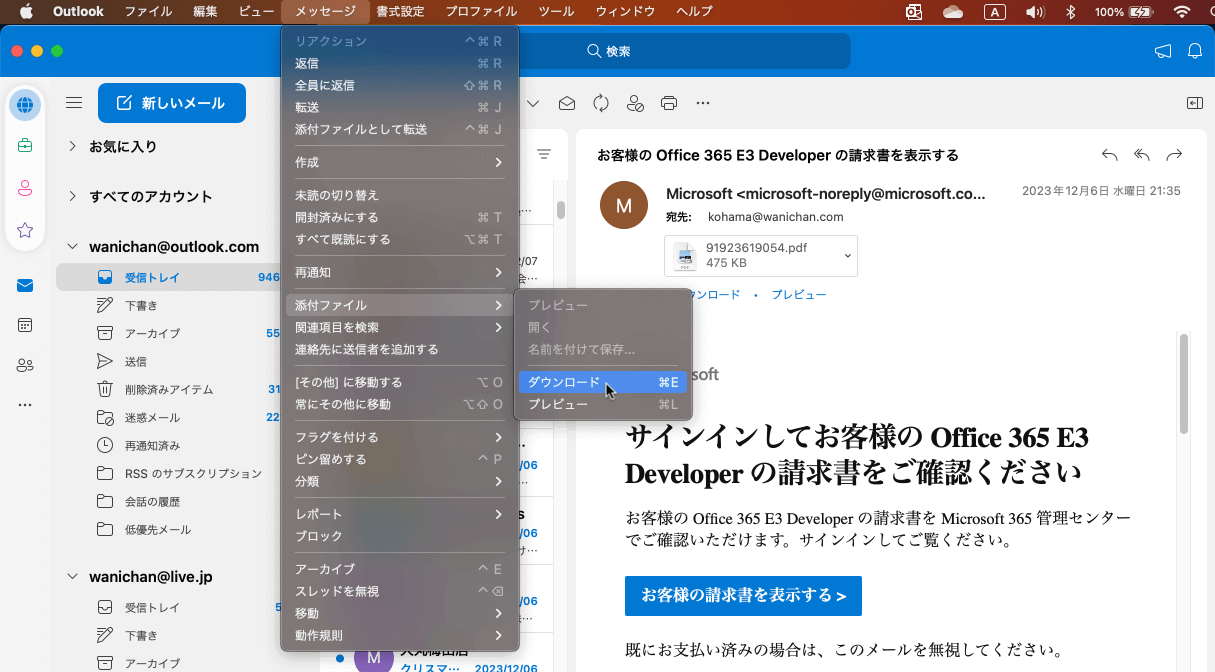The width and height of the screenshot is (1215, 672).
Task: Choose ダウンロード in the attachment submenu
Action: pos(603,382)
